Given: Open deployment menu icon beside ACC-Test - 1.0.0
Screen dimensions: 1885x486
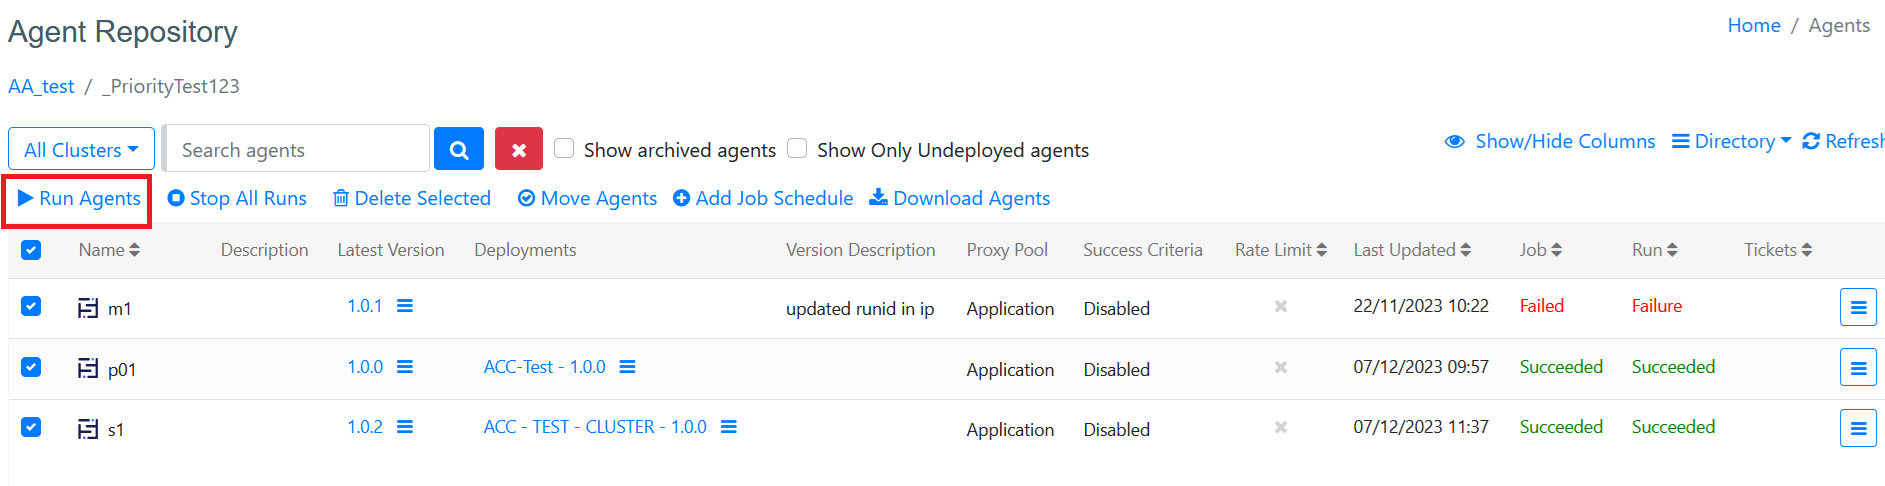Looking at the screenshot, I should point(627,367).
